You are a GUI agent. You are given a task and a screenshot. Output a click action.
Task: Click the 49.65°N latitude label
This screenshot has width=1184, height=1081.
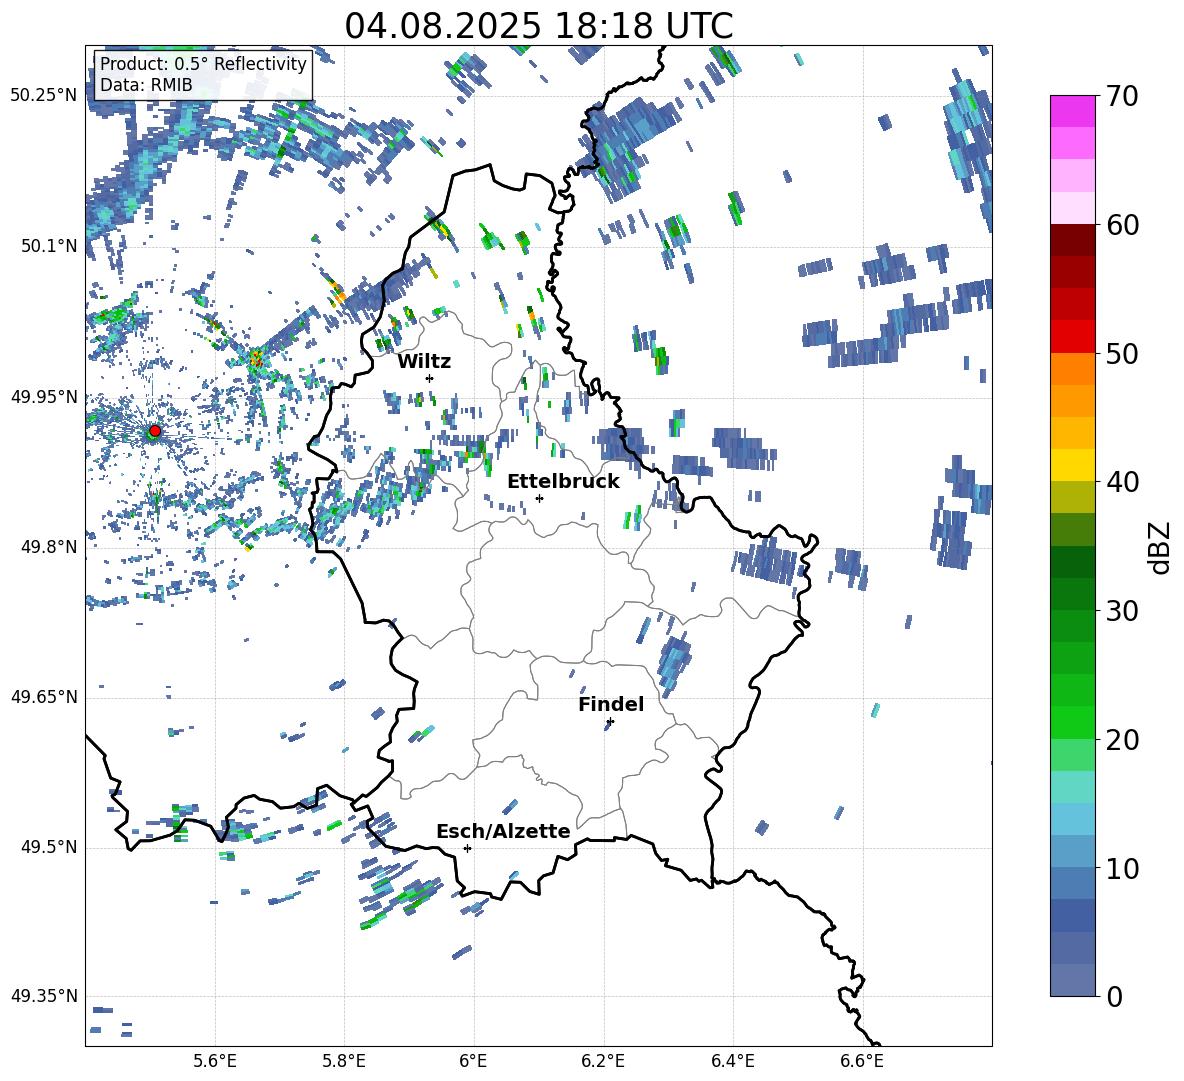[44, 697]
